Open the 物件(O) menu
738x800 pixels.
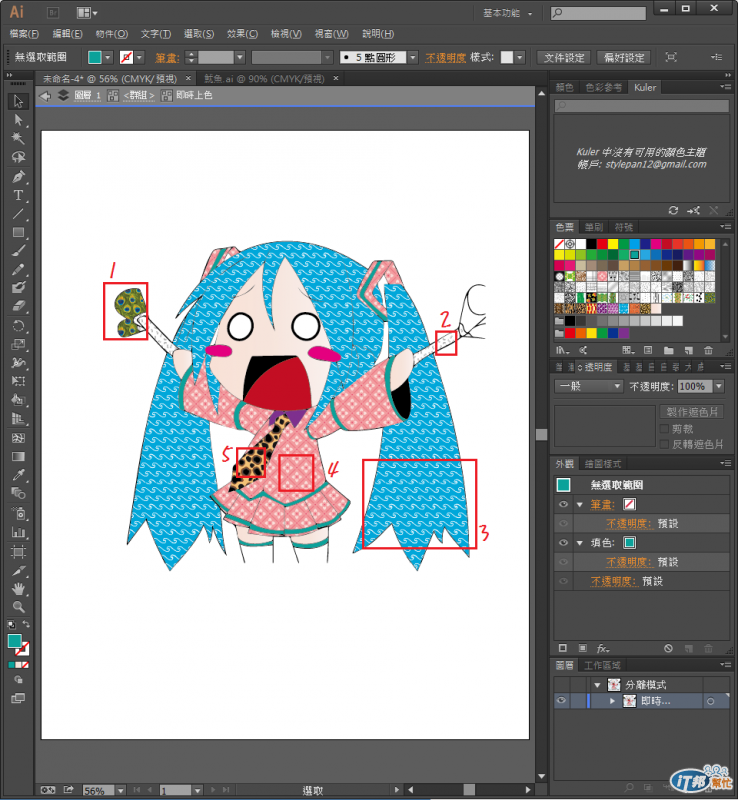click(112, 34)
